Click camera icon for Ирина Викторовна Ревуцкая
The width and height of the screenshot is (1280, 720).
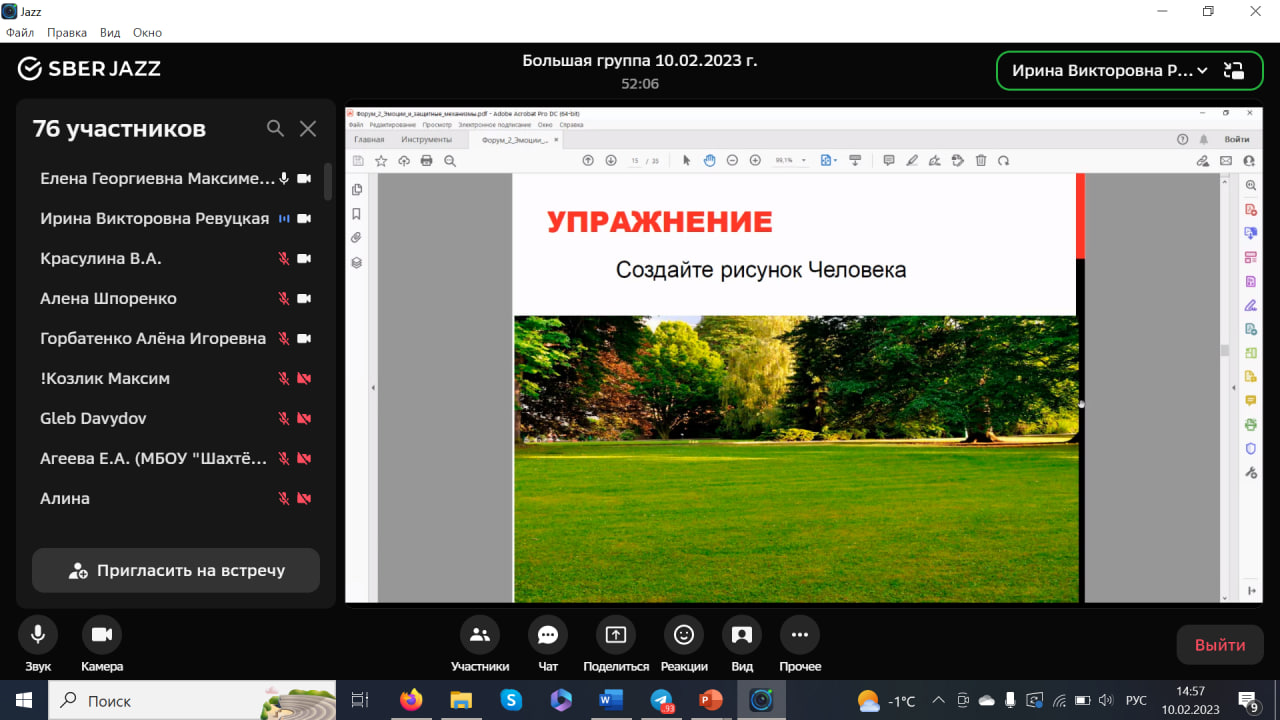pyautogui.click(x=304, y=218)
